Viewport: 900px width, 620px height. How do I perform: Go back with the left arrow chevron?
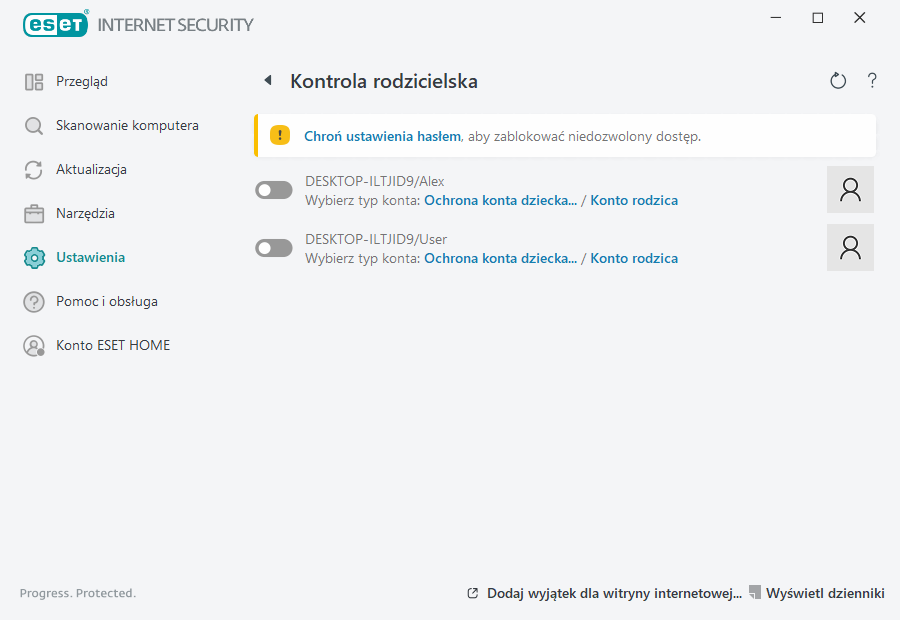click(x=266, y=79)
